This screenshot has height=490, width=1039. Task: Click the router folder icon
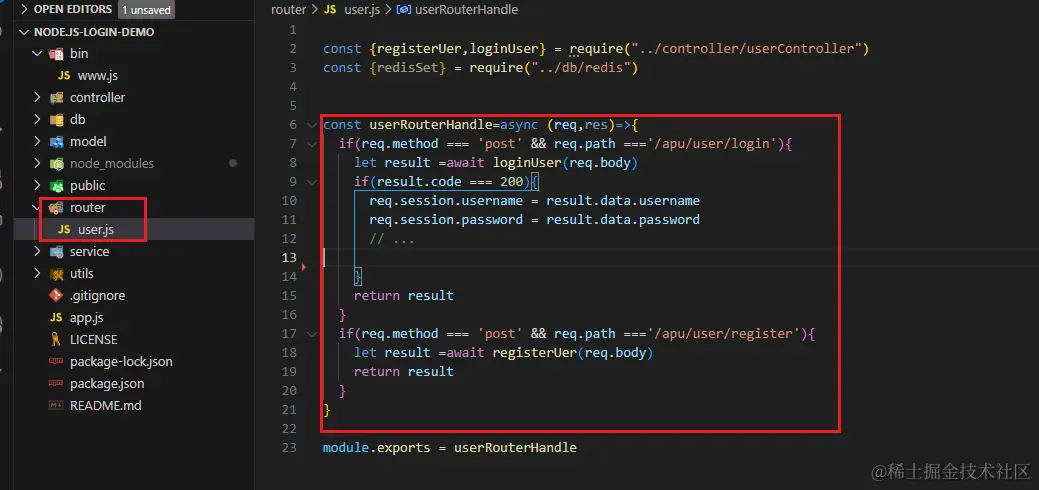click(x=56, y=208)
